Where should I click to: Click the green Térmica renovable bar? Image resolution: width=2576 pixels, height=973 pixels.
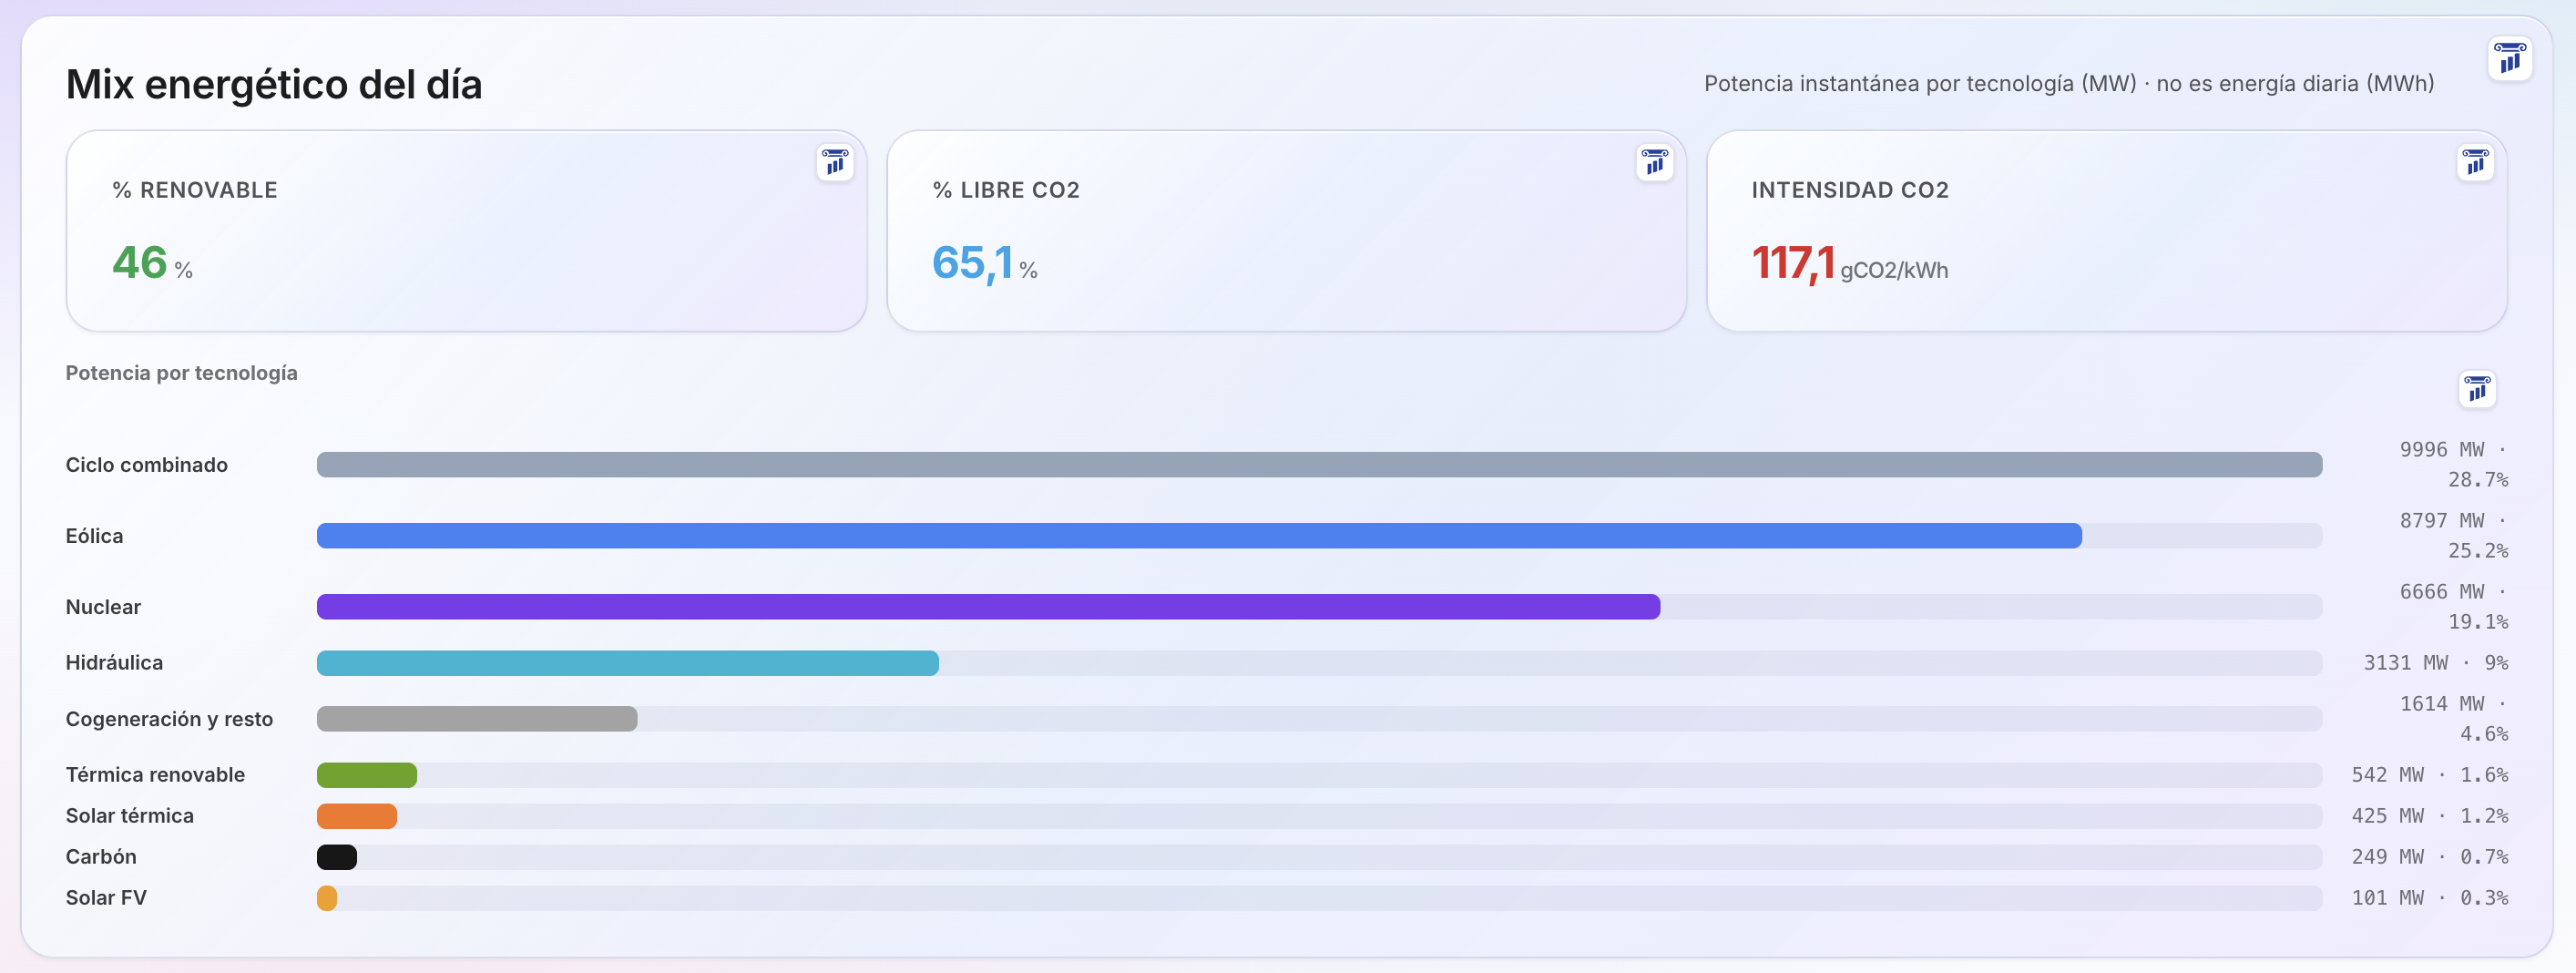click(367, 775)
